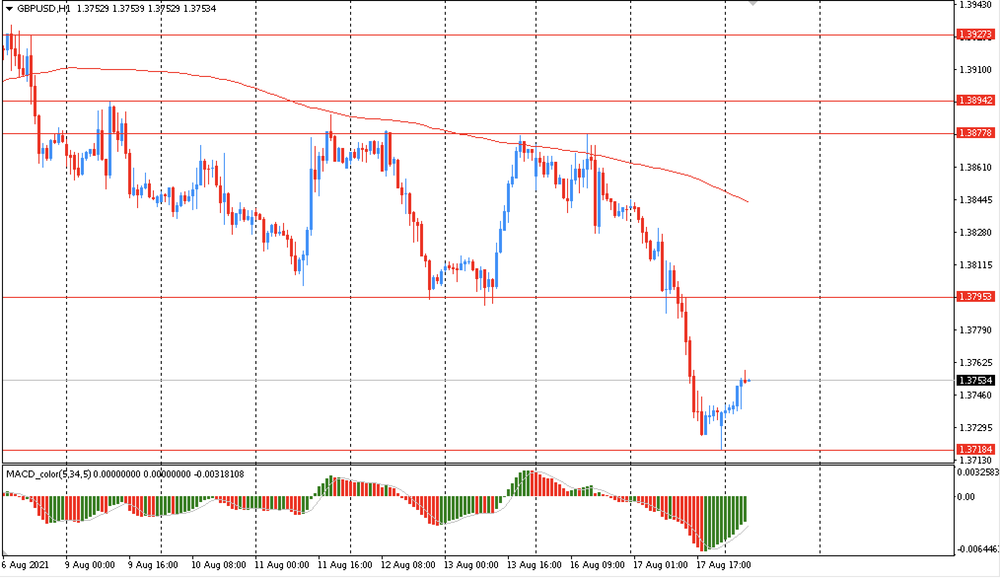Click the 16 Aug 09:00 time axis label

coord(598,565)
